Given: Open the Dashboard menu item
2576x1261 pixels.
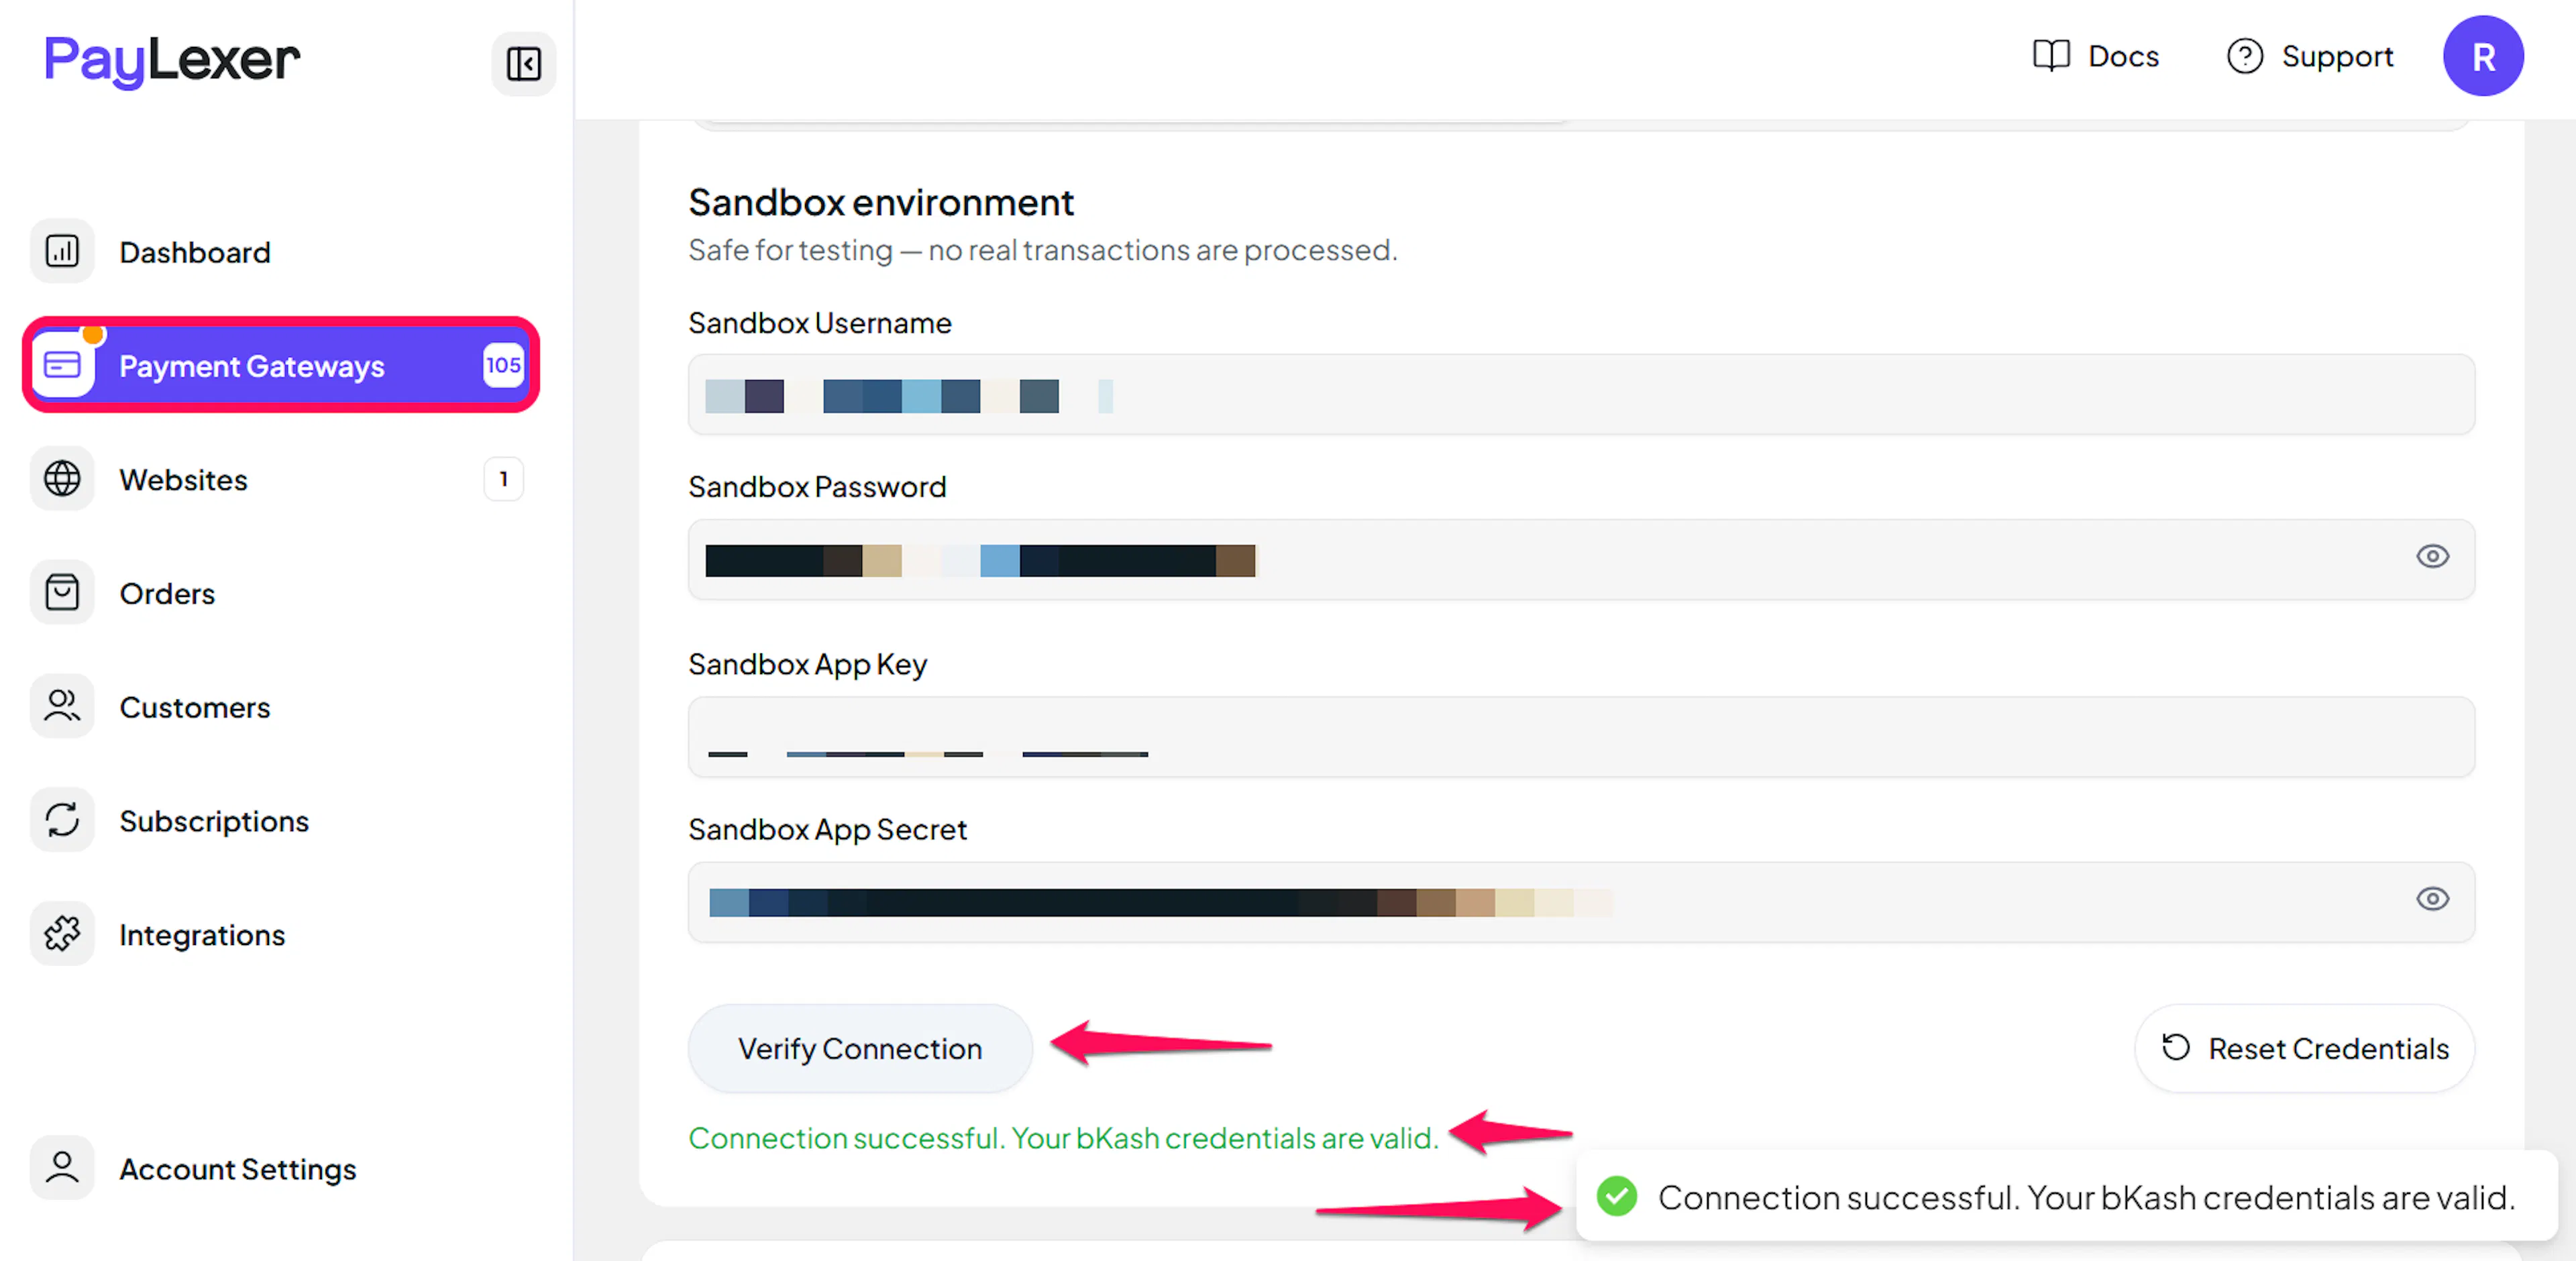Looking at the screenshot, I should [x=195, y=252].
